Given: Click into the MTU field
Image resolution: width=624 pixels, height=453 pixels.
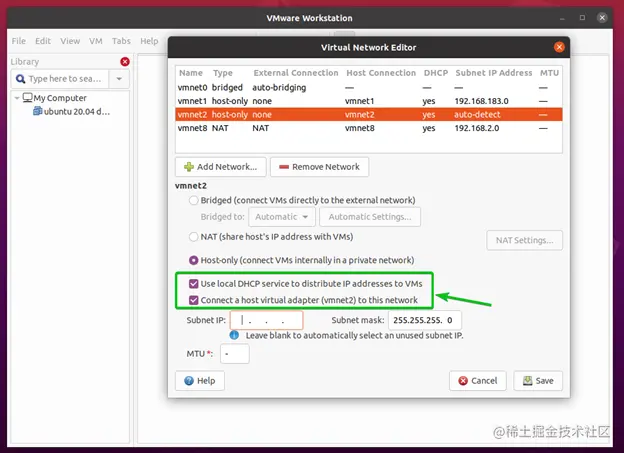Looking at the screenshot, I should (x=235, y=354).
